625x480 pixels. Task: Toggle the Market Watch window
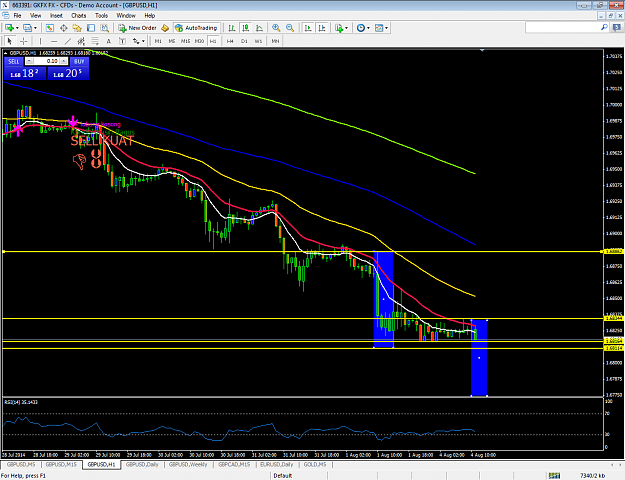pyautogui.click(x=49, y=28)
